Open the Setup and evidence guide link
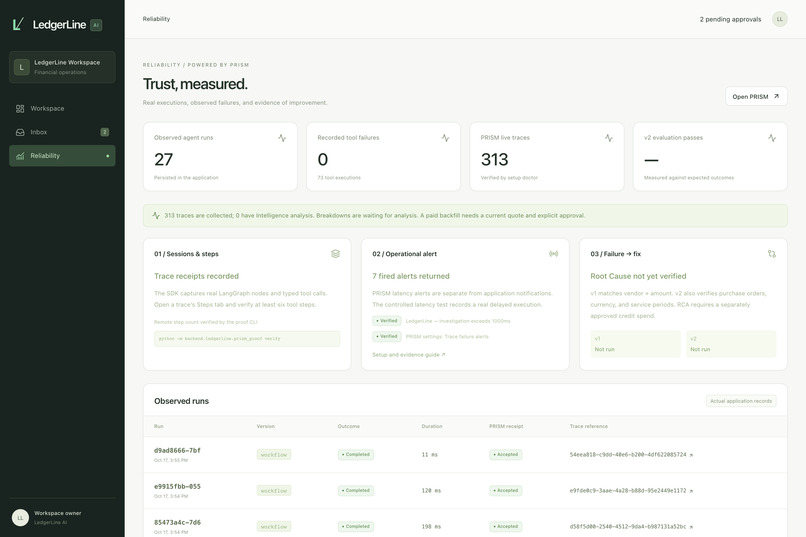 tap(409, 355)
